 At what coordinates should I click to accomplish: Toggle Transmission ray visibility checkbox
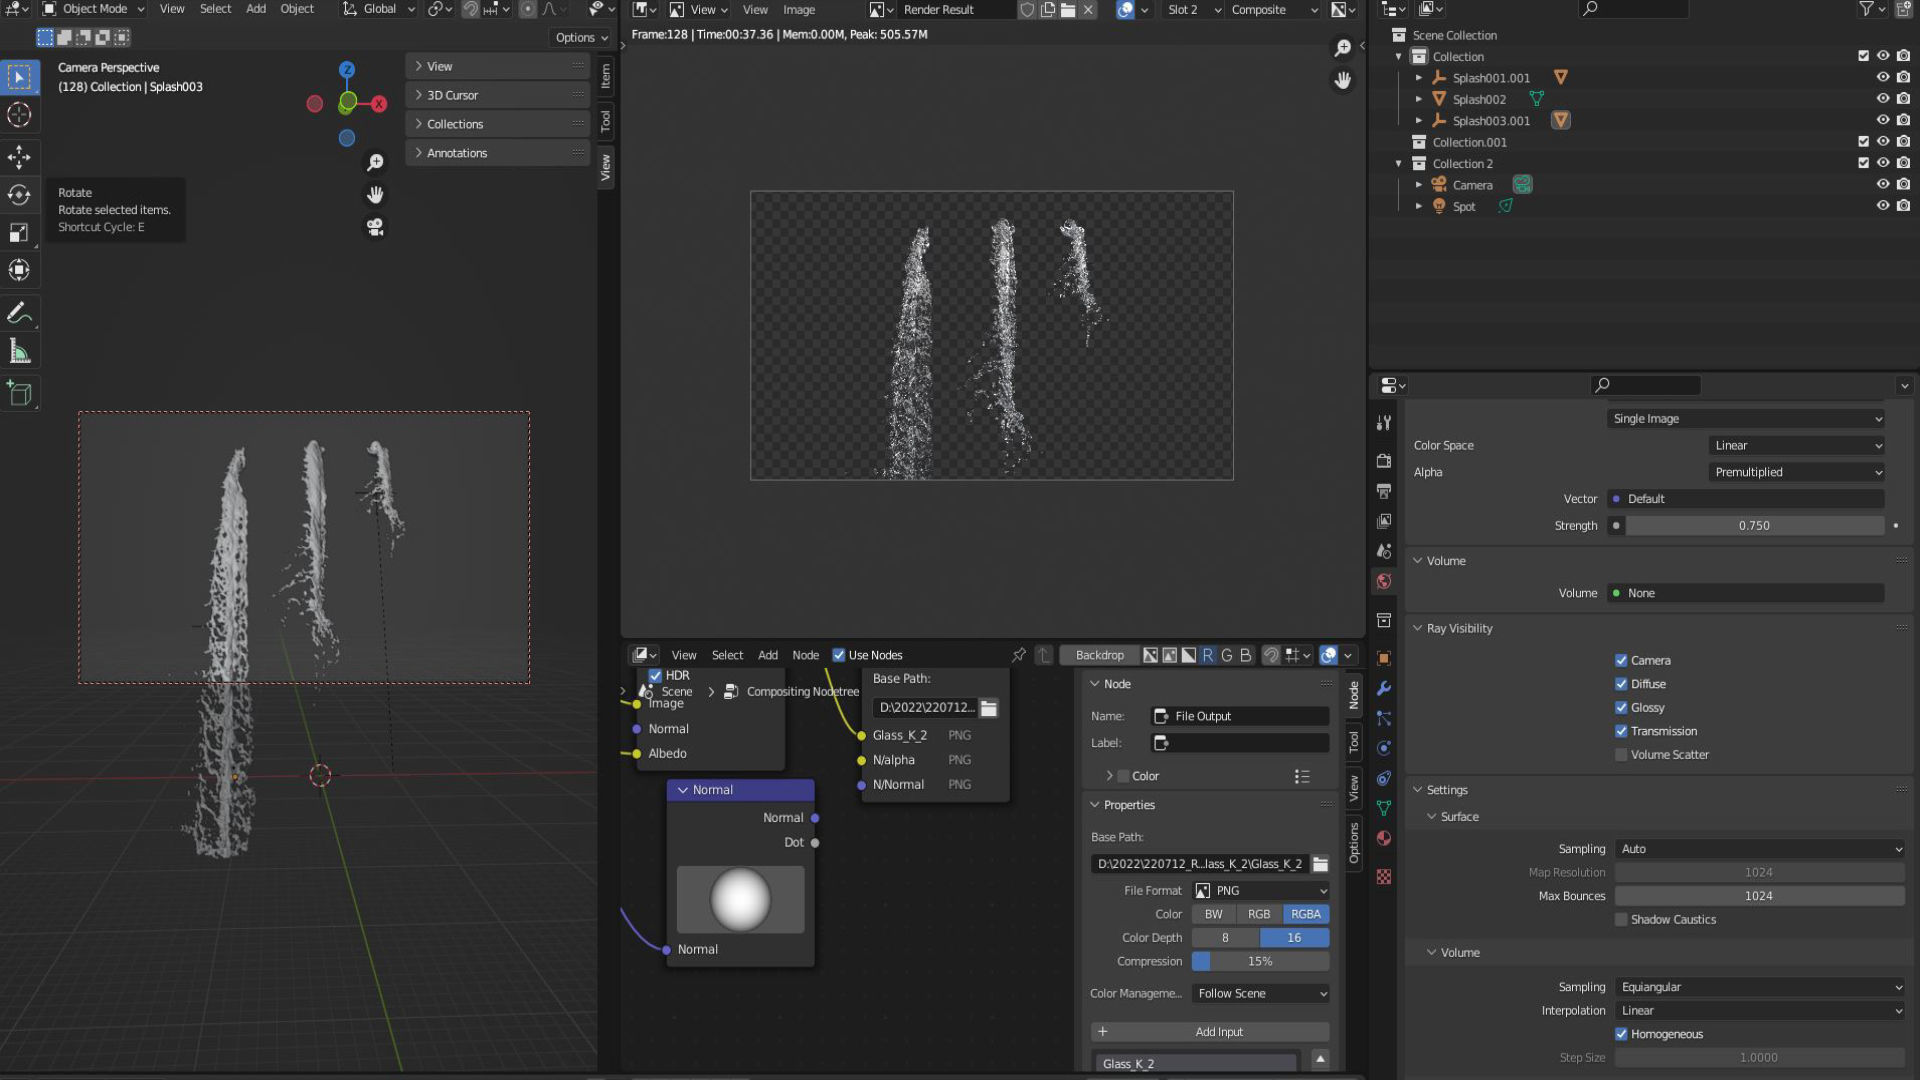1621,731
